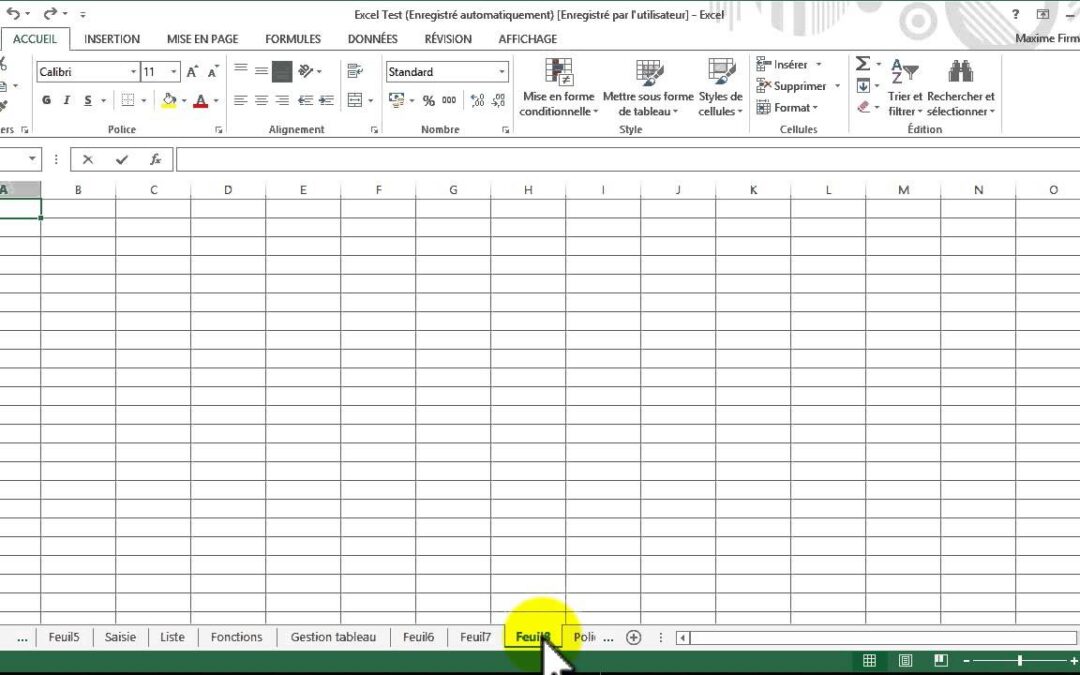Add a new sheet with plus button
The height and width of the screenshot is (675, 1080).
[x=633, y=638]
